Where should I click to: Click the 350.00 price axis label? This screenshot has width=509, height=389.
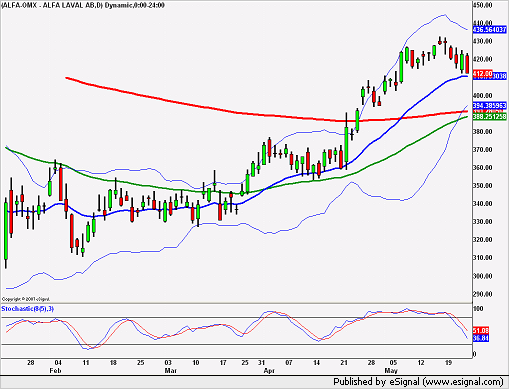tap(482, 185)
